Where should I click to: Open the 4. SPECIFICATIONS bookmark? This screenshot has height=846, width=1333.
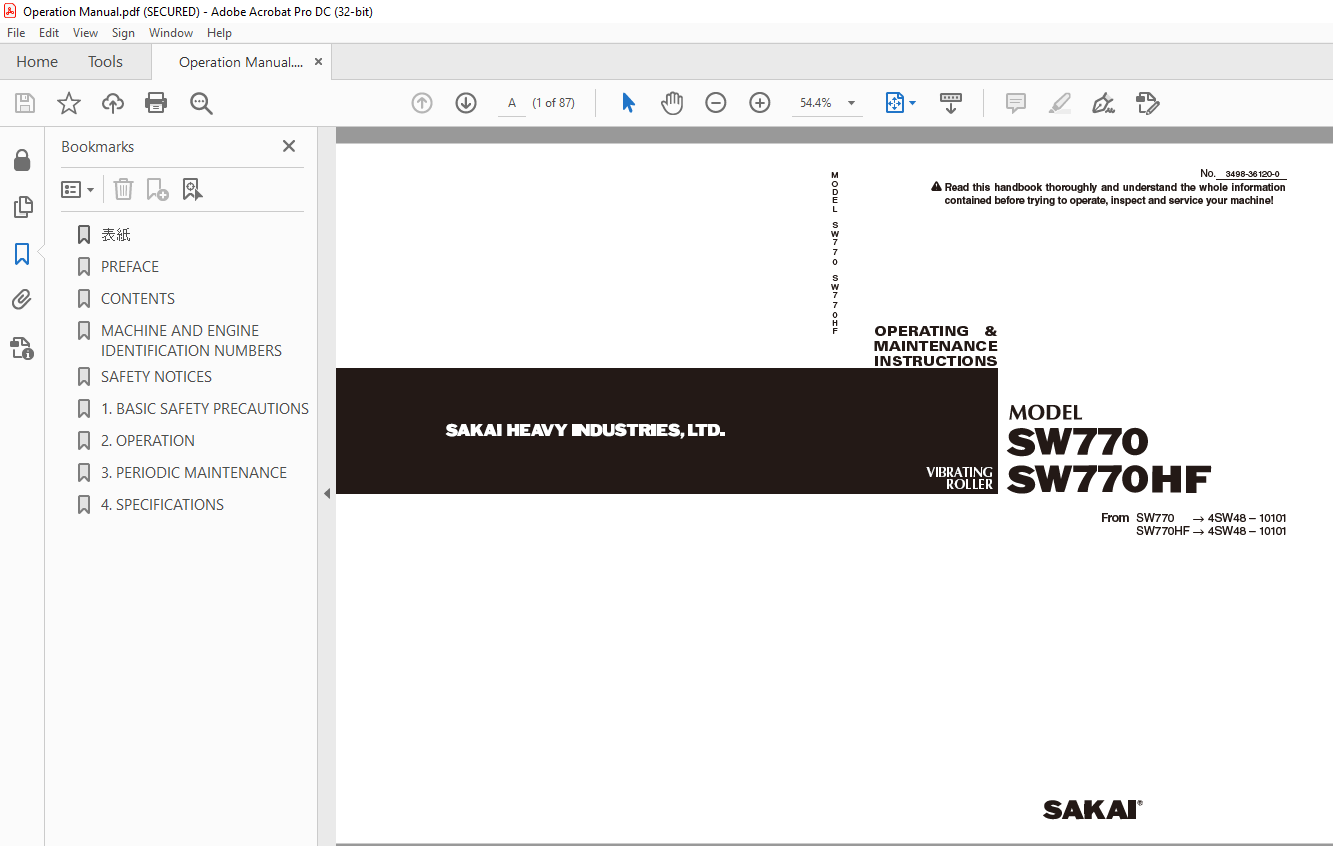point(162,505)
